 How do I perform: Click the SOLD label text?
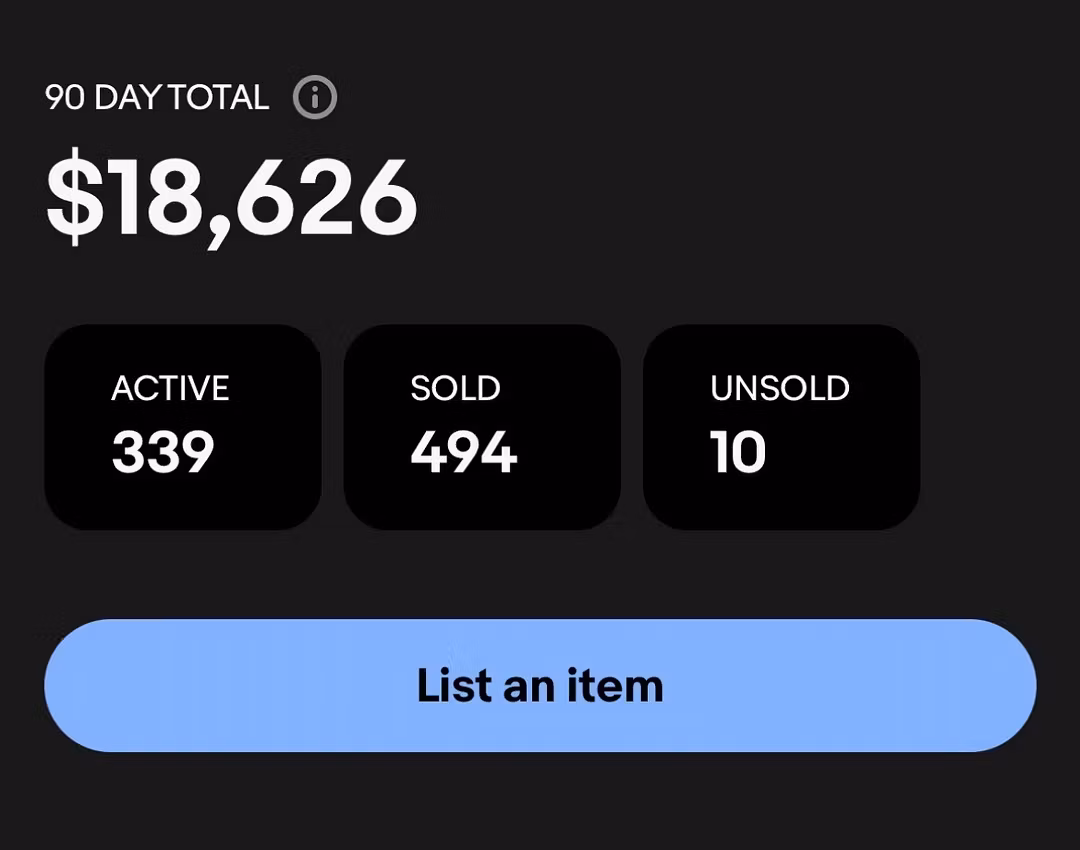455,388
